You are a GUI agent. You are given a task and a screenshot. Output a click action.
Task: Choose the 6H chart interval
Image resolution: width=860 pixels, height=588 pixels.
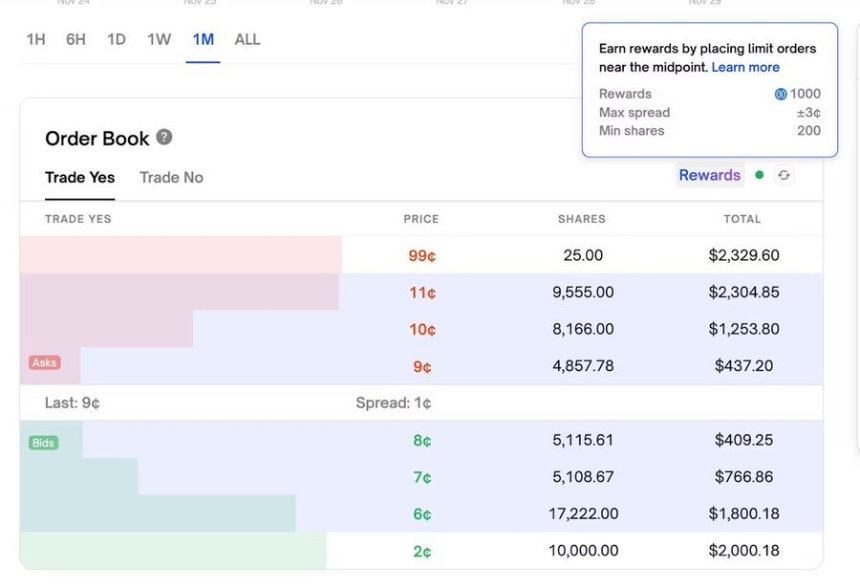click(x=76, y=40)
